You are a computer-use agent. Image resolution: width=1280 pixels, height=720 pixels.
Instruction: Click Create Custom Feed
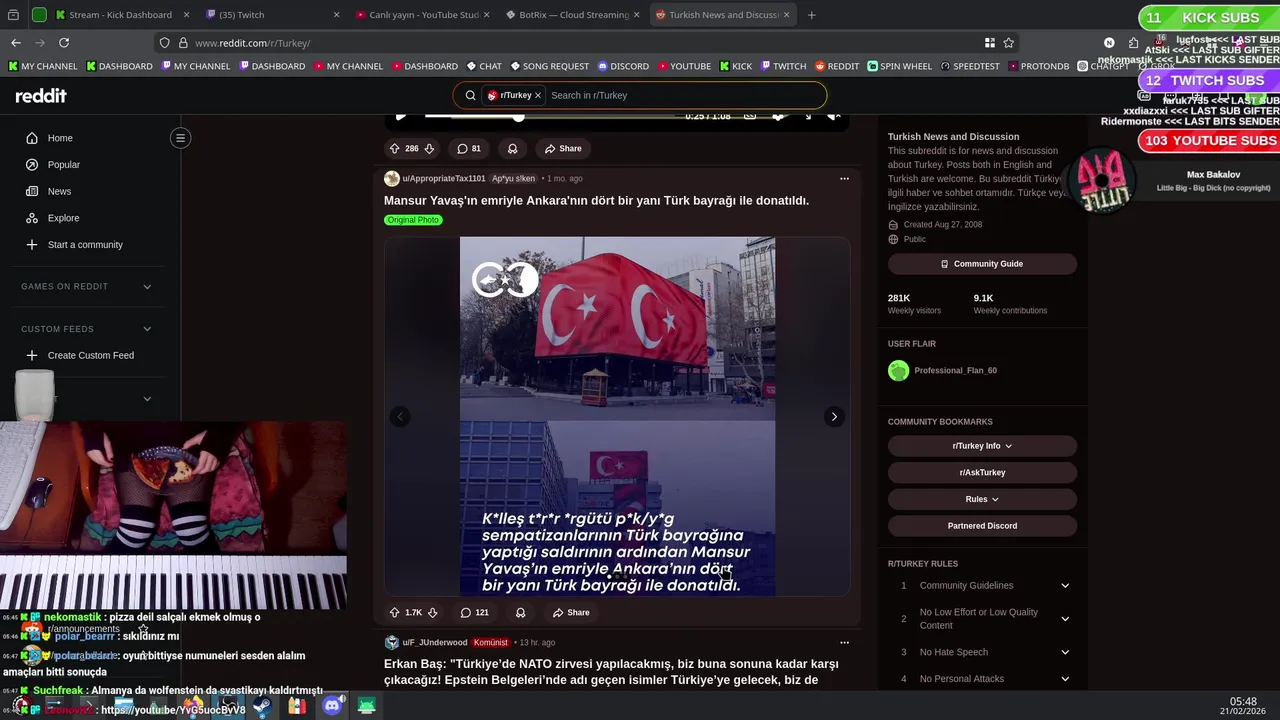pyautogui.click(x=90, y=355)
